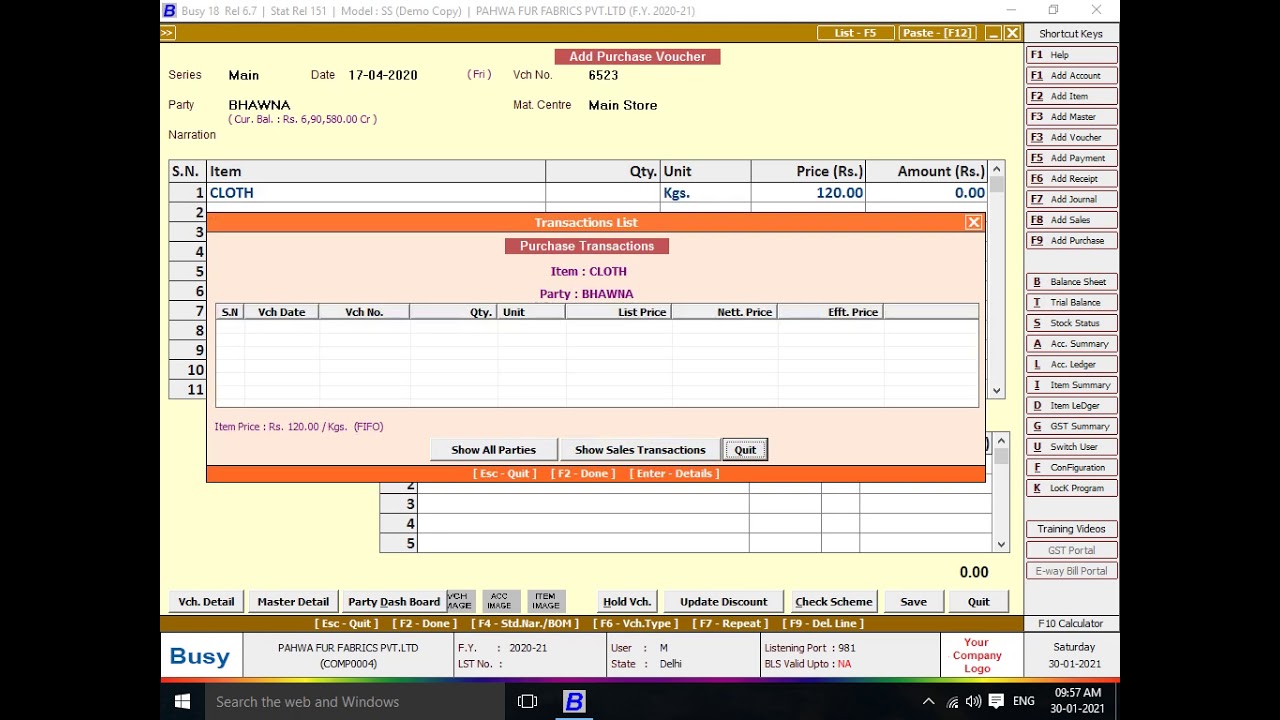Click Show All Parties button
This screenshot has height=720, width=1280.
click(x=493, y=450)
